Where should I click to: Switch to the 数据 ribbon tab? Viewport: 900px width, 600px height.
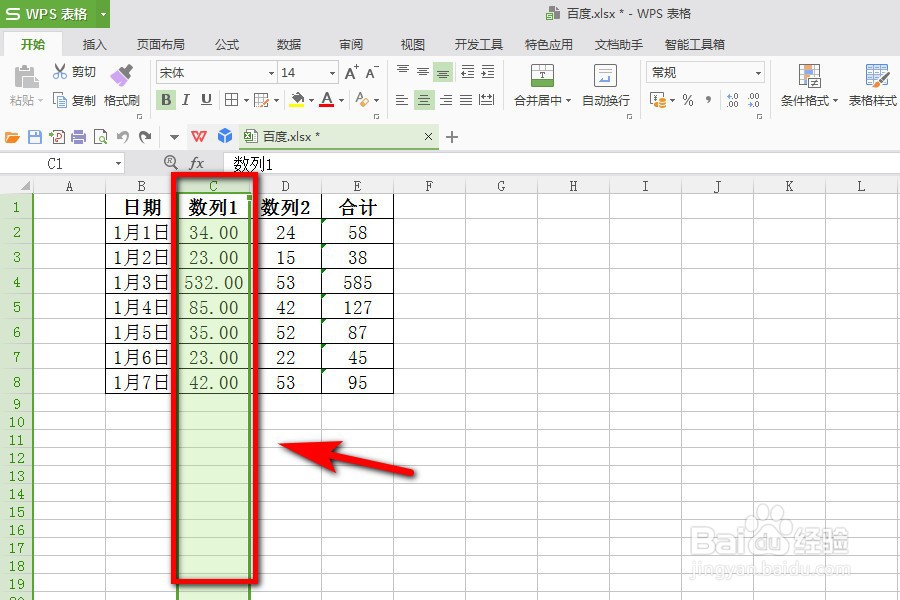click(x=287, y=44)
